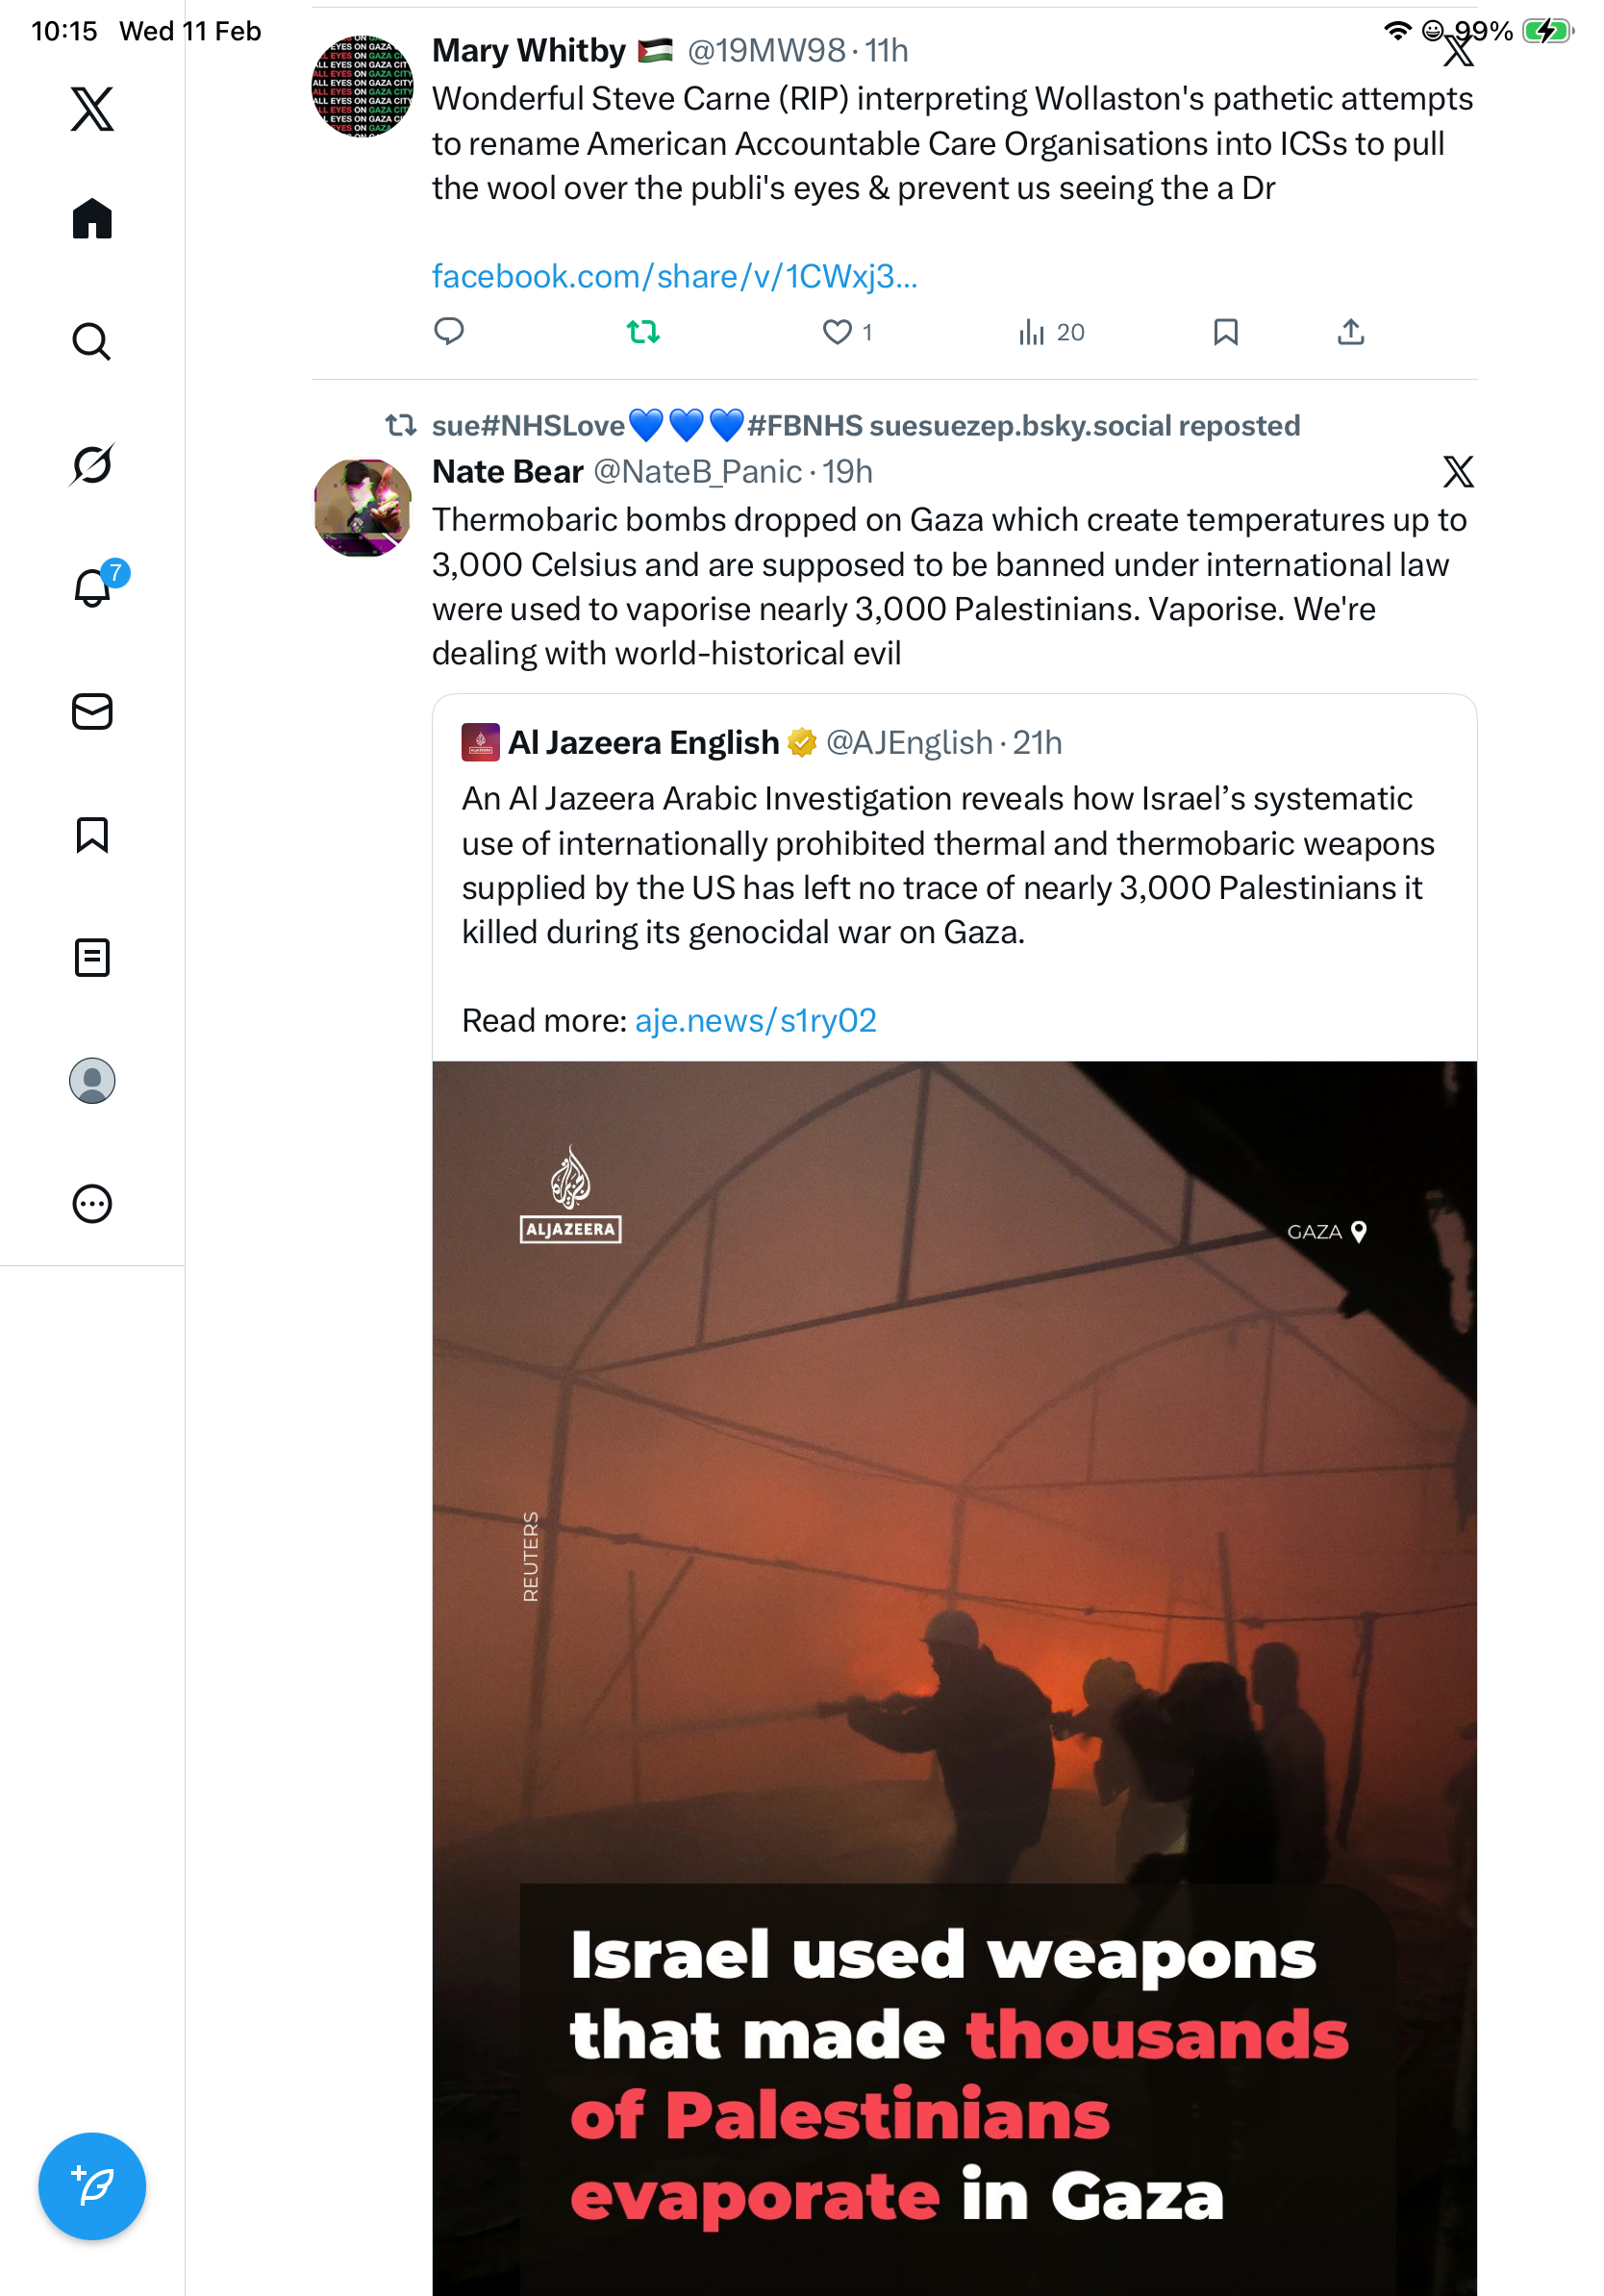Reply to Mary Whitby's post
The height and width of the screenshot is (2296, 1604).
pyautogui.click(x=449, y=331)
